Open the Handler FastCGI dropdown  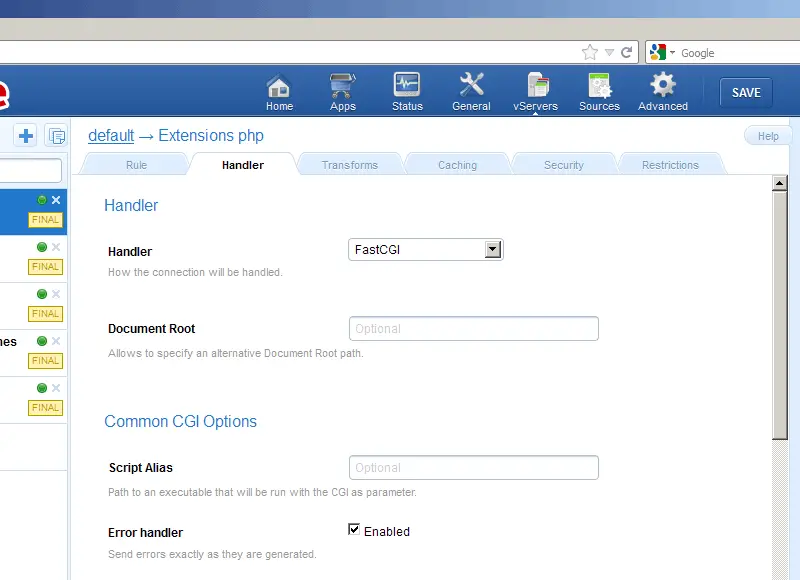tap(426, 249)
